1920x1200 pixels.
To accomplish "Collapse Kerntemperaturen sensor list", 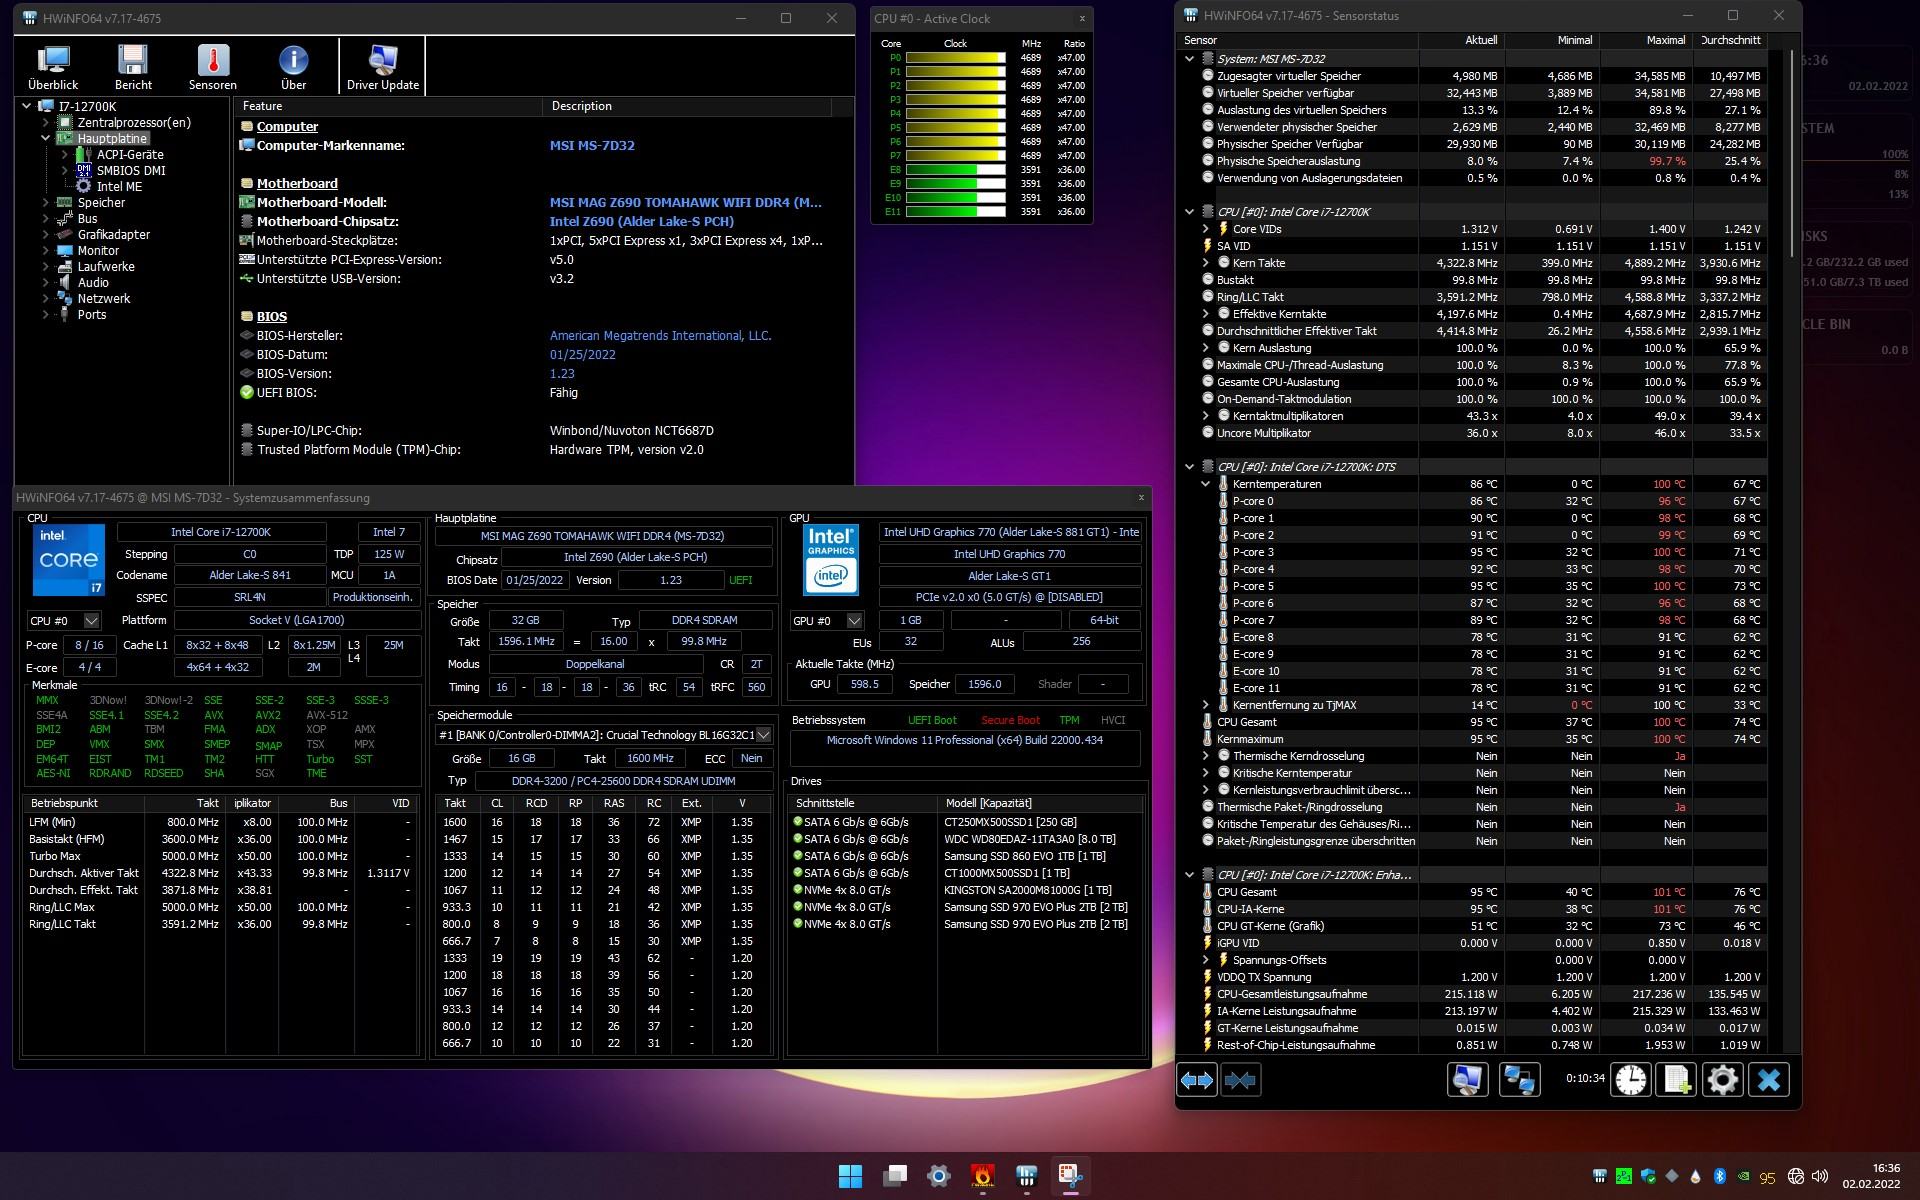I will (1206, 484).
